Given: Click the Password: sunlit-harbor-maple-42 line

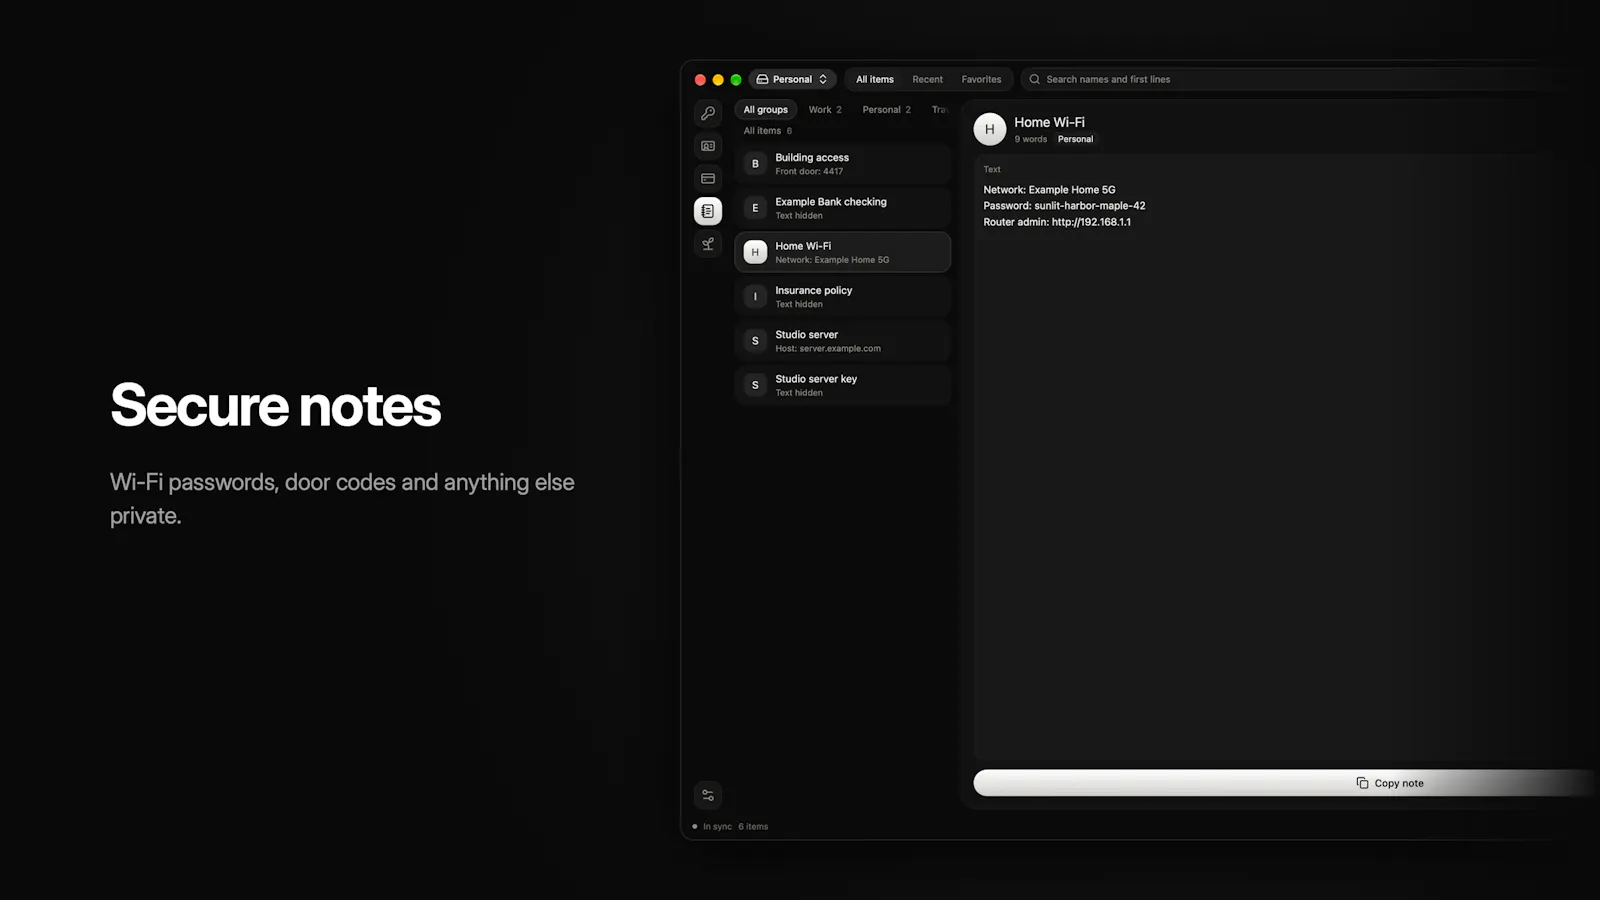Looking at the screenshot, I should (x=1064, y=206).
